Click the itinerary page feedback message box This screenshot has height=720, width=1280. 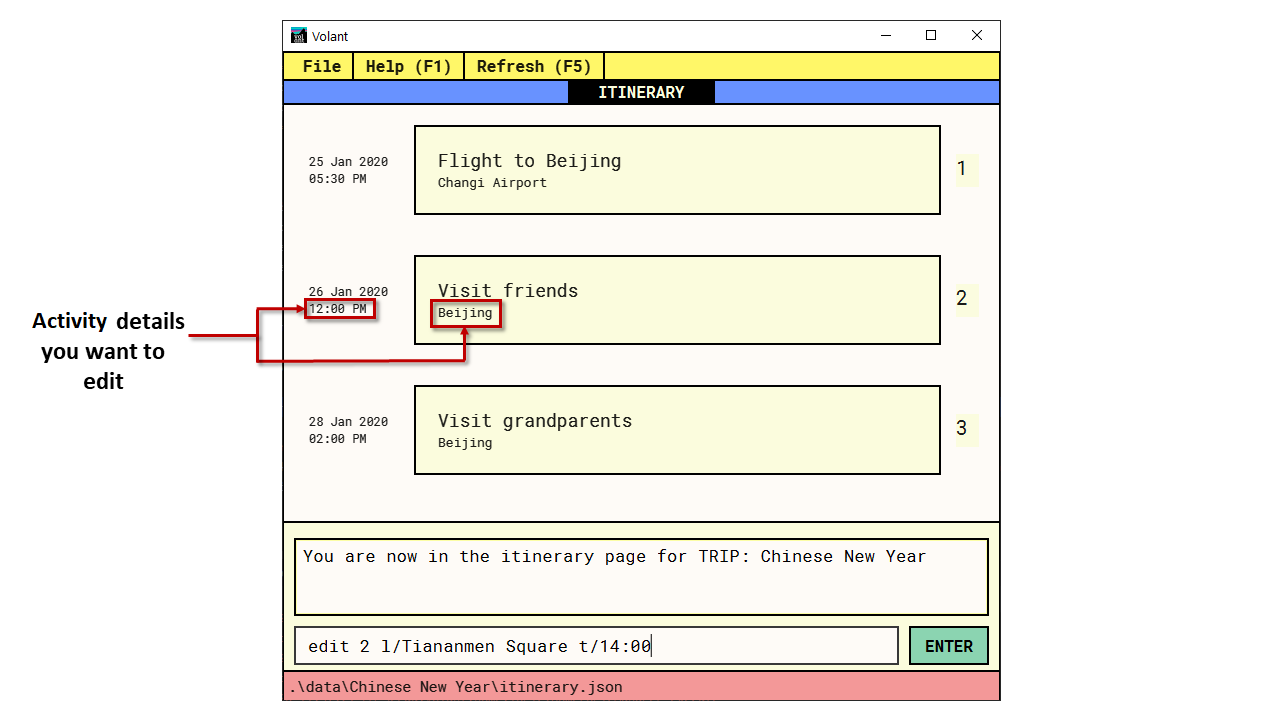pyautogui.click(x=641, y=577)
